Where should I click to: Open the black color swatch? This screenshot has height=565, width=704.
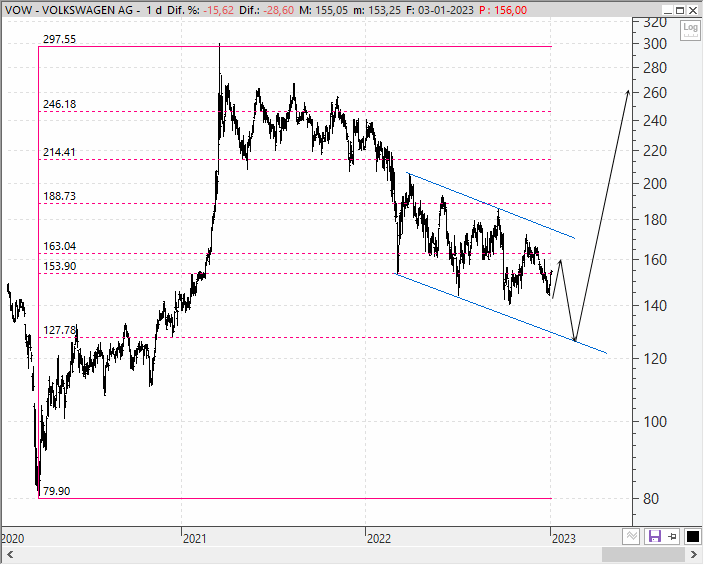[x=693, y=536]
